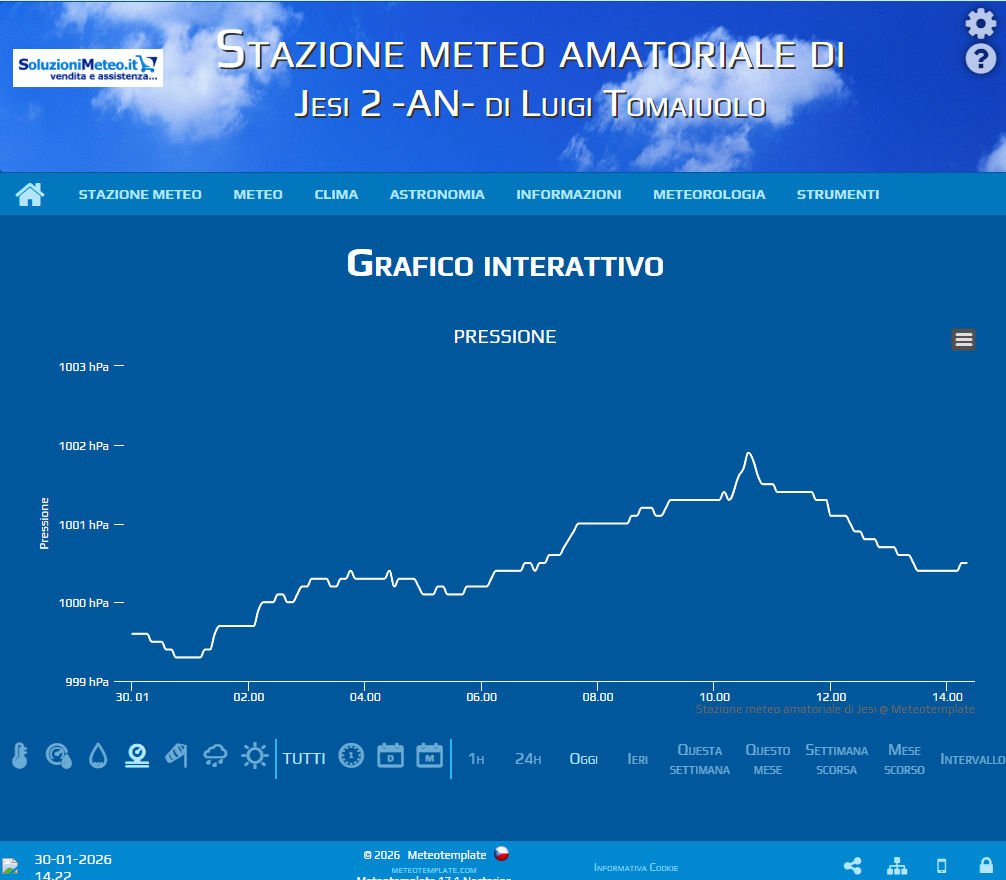The width and height of the screenshot is (1006, 880).
Task: Select the rain cloud precipitation icon
Action: point(215,756)
